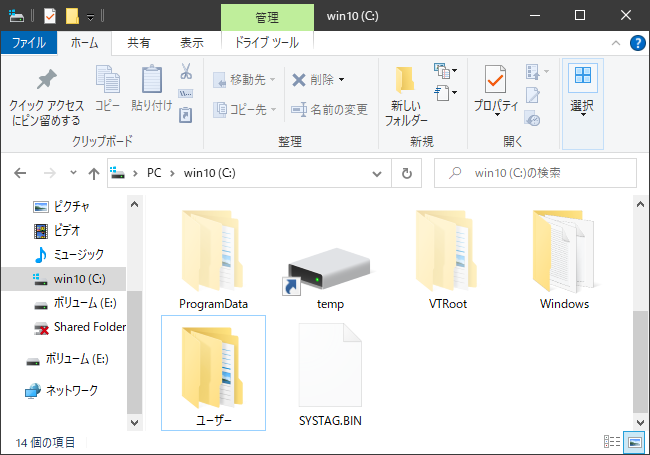Screen dimensions: 650x455
Task: Collapse the ribbon with the chevron
Action: [x=616, y=43]
